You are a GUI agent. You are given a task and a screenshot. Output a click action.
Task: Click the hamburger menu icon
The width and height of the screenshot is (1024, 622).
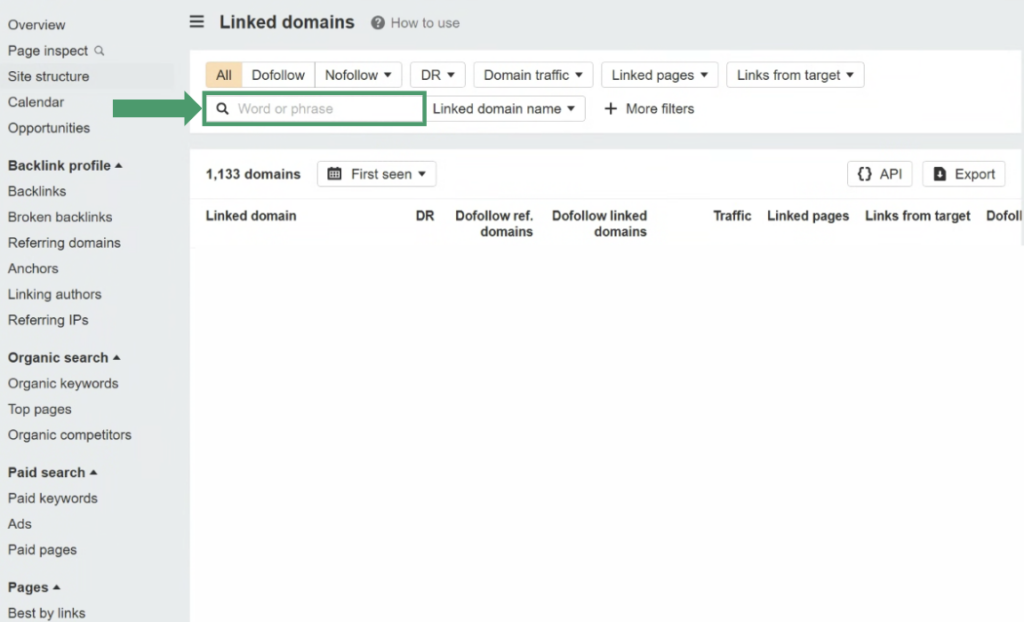[197, 22]
